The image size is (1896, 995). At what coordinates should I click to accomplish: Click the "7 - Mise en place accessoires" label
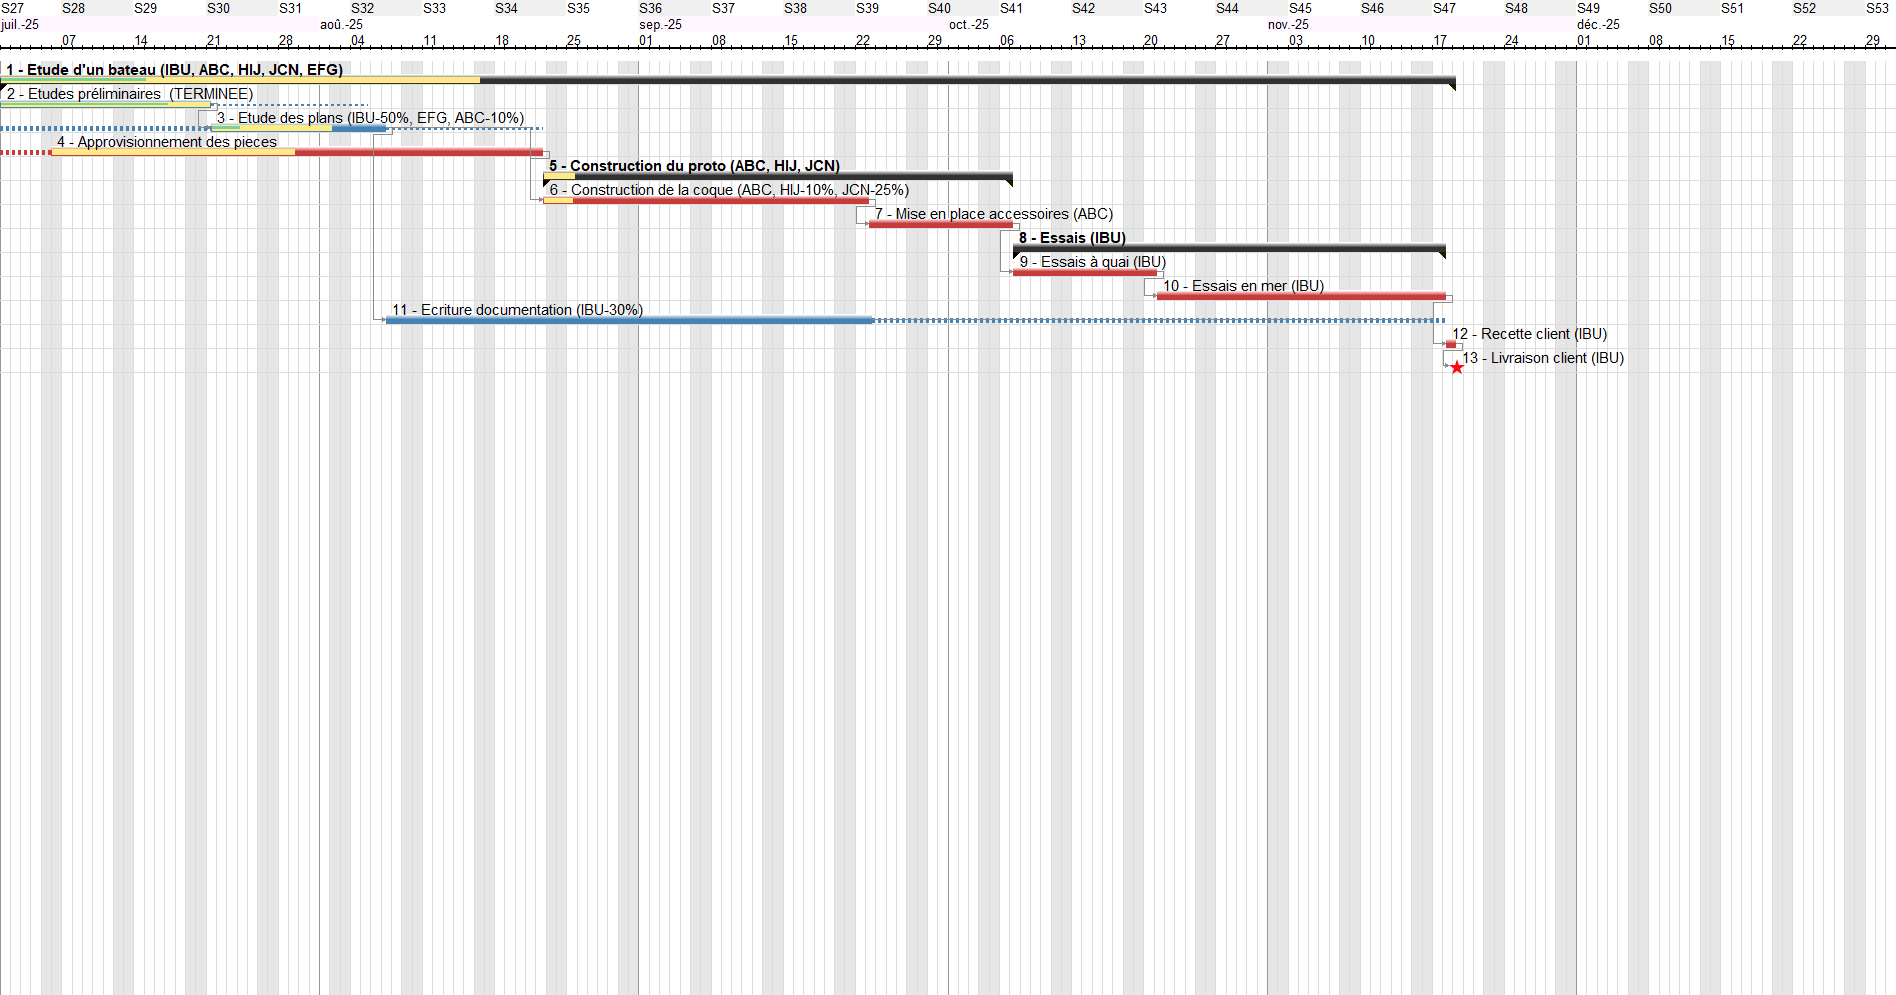[x=993, y=214]
